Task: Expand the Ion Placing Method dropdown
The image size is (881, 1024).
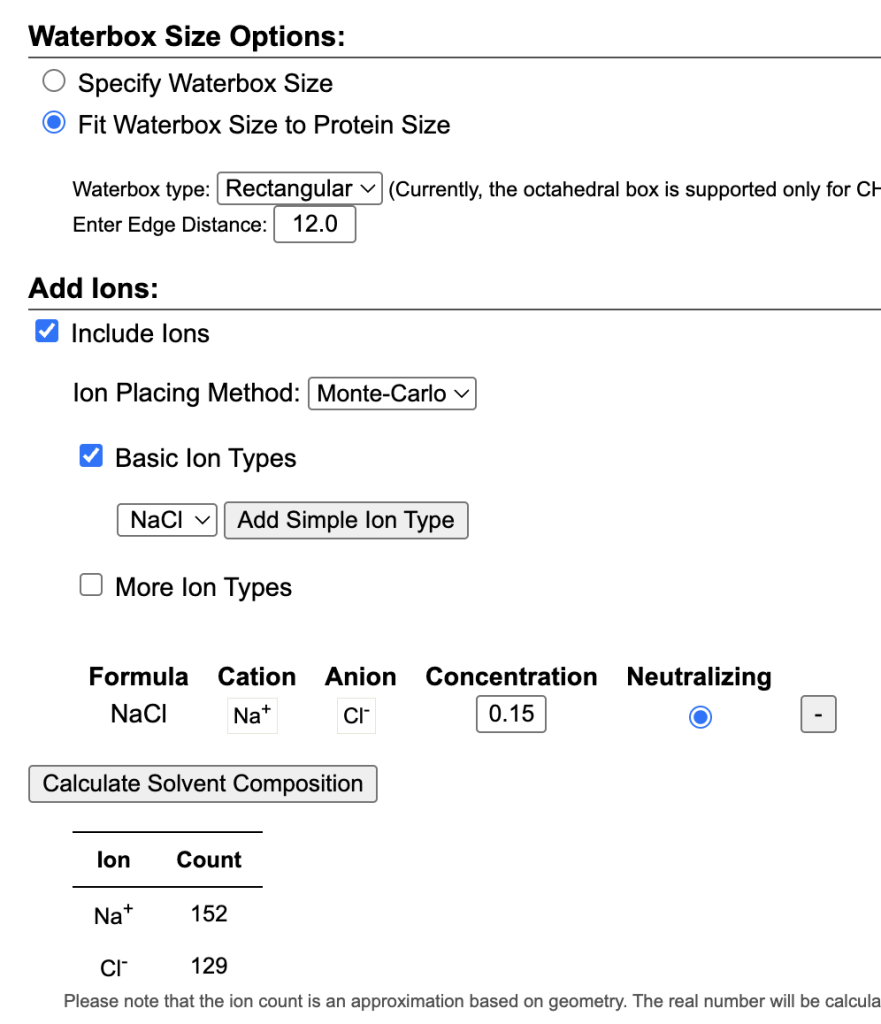Action: click(x=392, y=393)
